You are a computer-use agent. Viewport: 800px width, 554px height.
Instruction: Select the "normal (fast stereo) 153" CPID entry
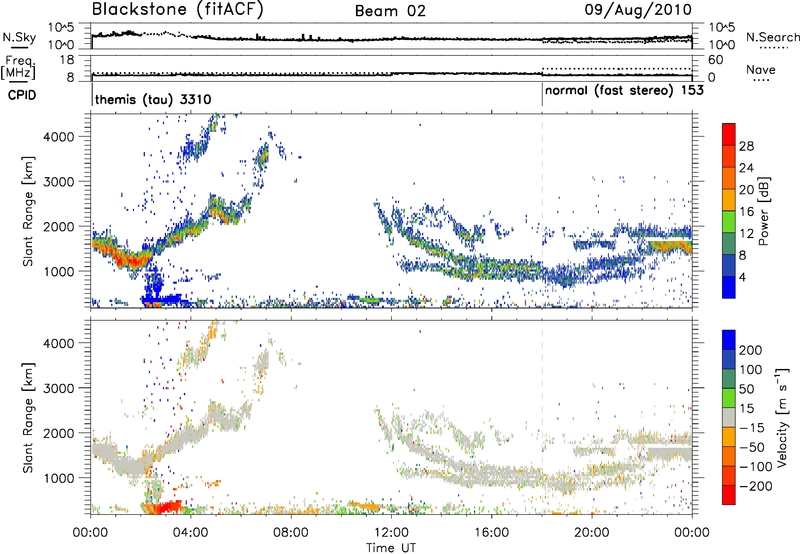(624, 91)
